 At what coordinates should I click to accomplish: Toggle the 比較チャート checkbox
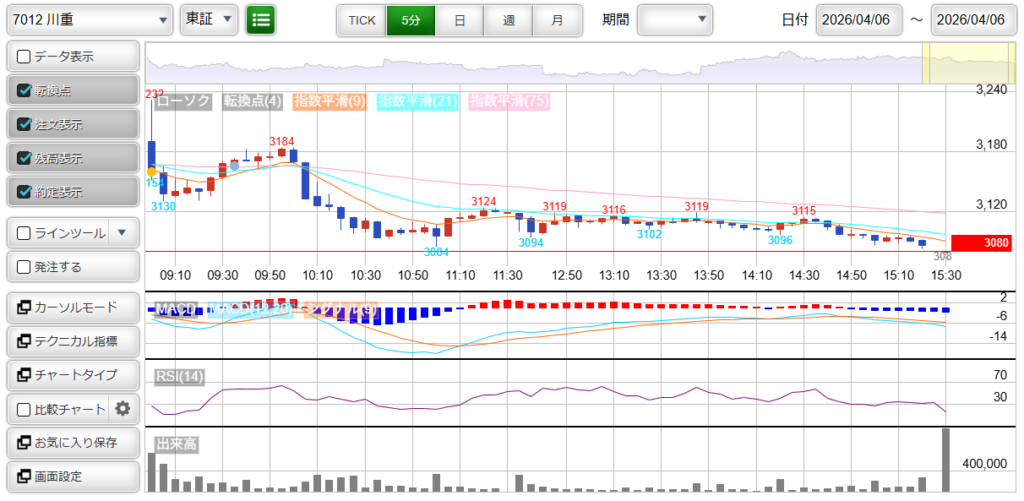click(x=25, y=409)
